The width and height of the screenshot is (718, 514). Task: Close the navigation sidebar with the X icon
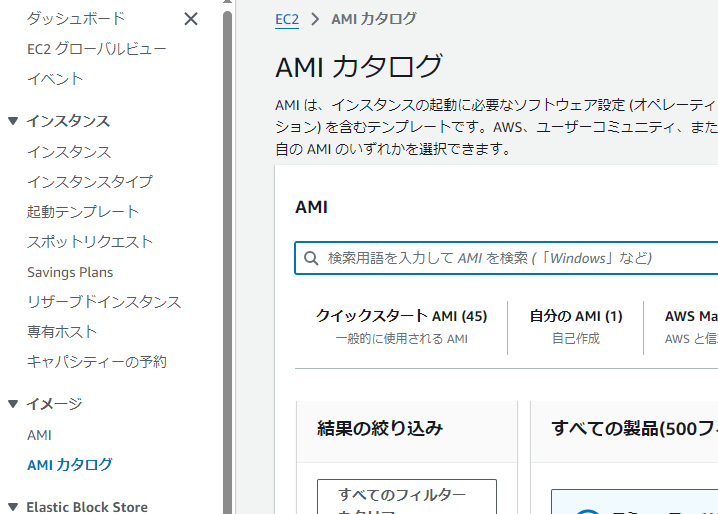(191, 19)
